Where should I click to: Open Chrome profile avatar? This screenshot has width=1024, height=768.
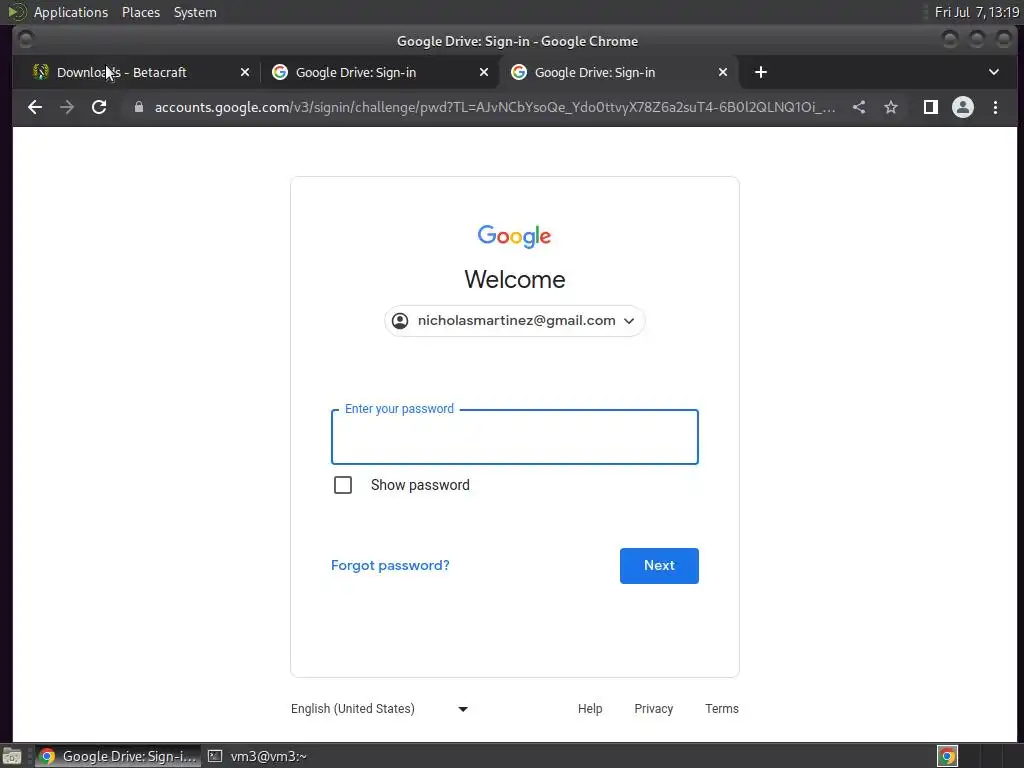pos(963,107)
